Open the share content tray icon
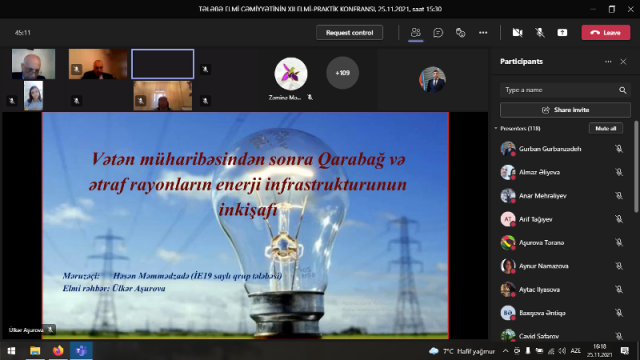This screenshot has width=640, height=360. pyautogui.click(x=562, y=33)
